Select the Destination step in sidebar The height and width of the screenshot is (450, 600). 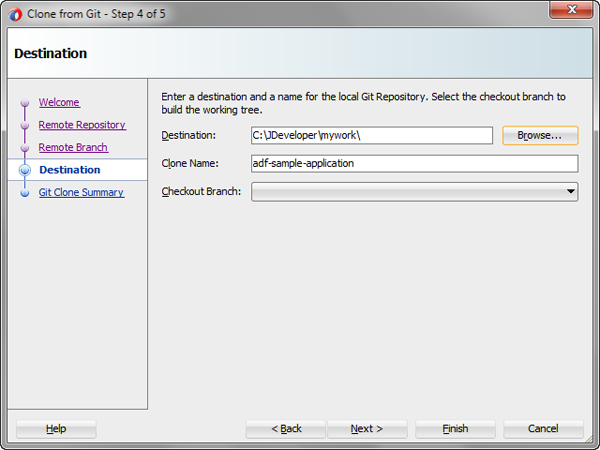point(70,170)
